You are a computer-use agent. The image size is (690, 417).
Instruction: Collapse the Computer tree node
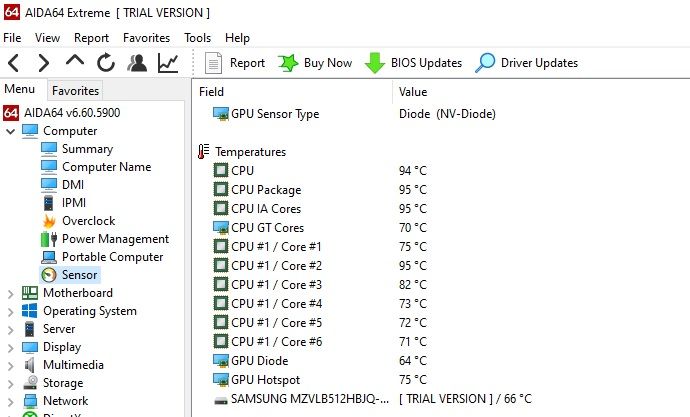click(x=11, y=131)
